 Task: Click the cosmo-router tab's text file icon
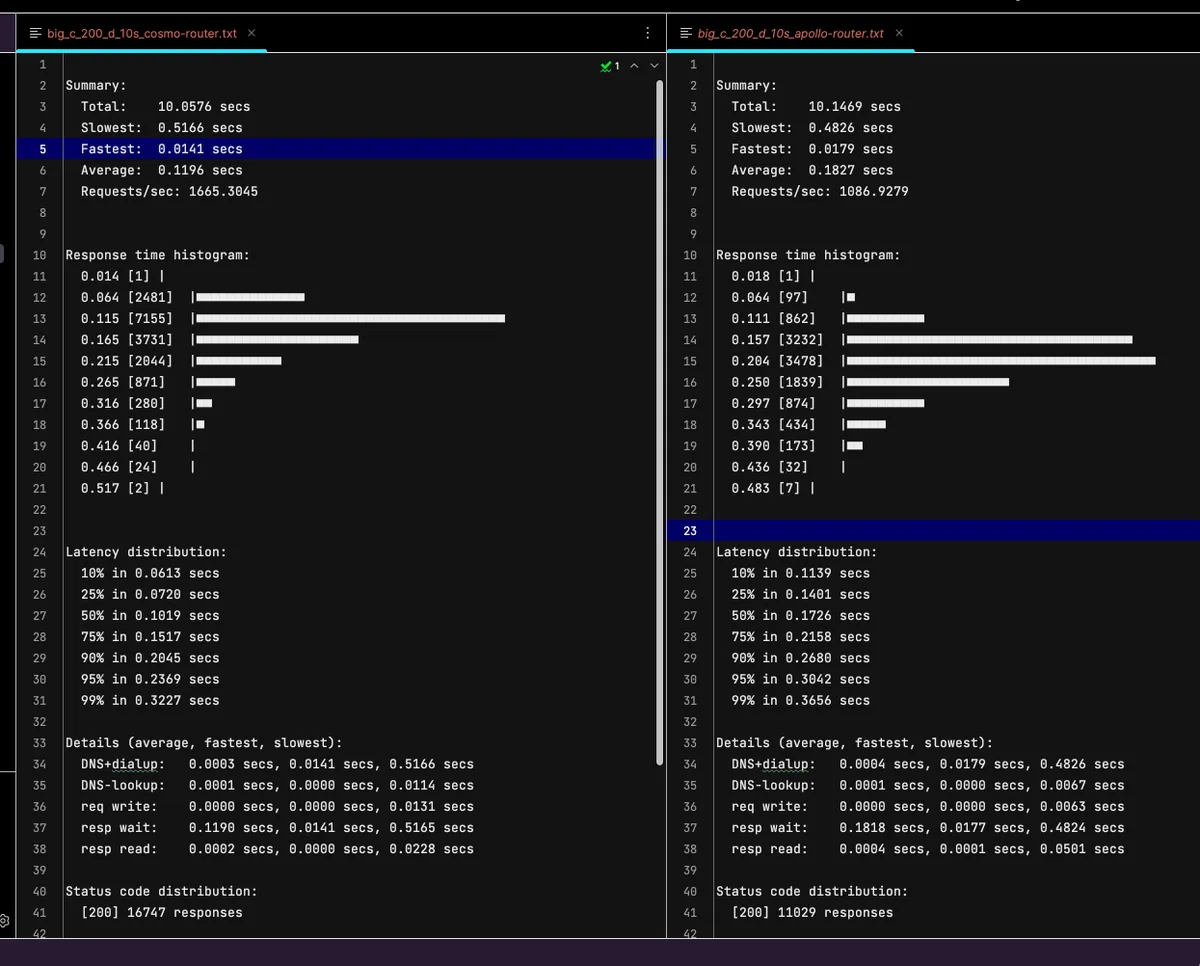(x=37, y=33)
